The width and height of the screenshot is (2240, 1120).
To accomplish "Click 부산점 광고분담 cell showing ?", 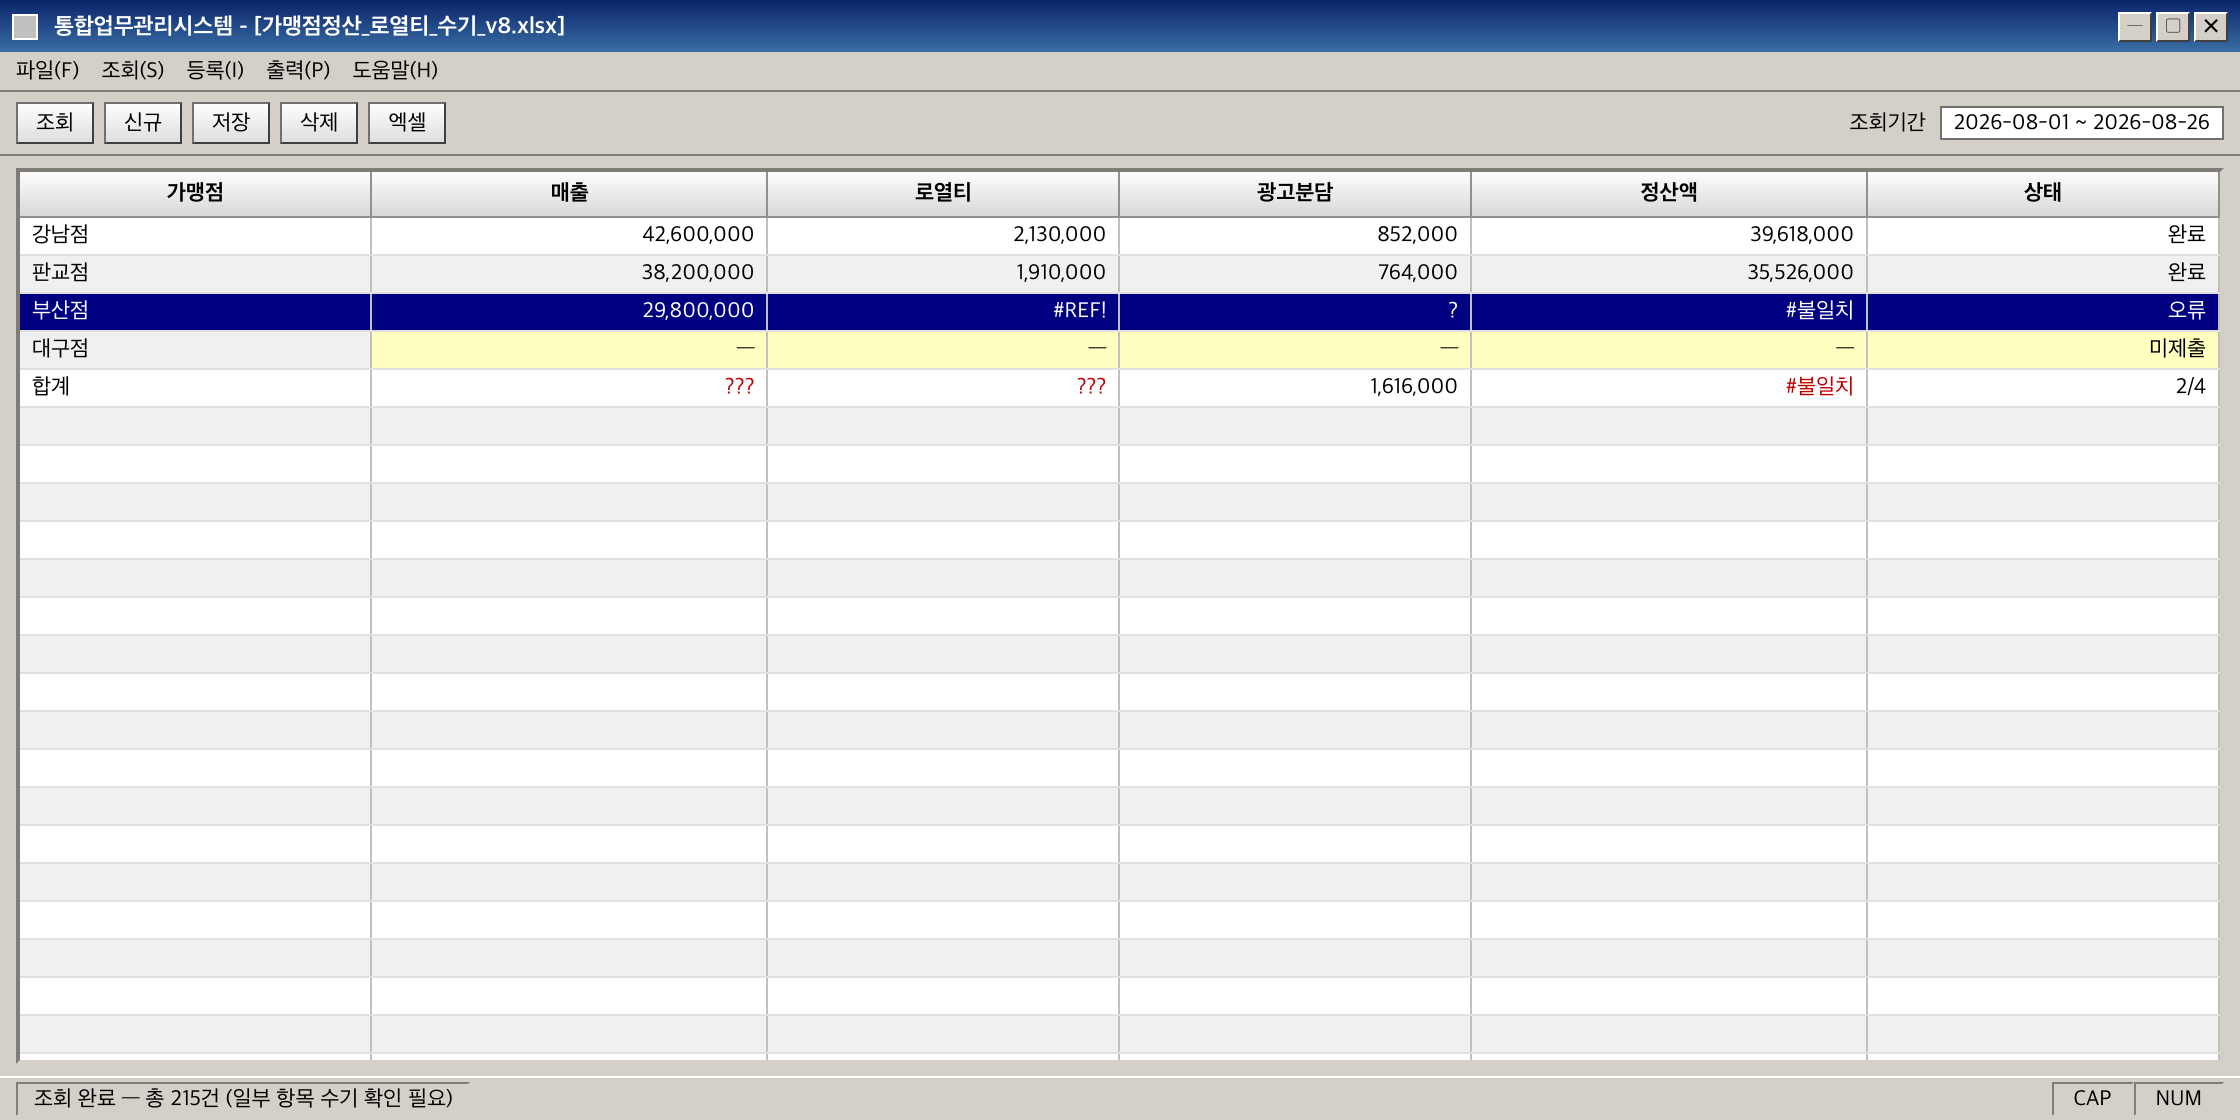I will (x=1295, y=311).
